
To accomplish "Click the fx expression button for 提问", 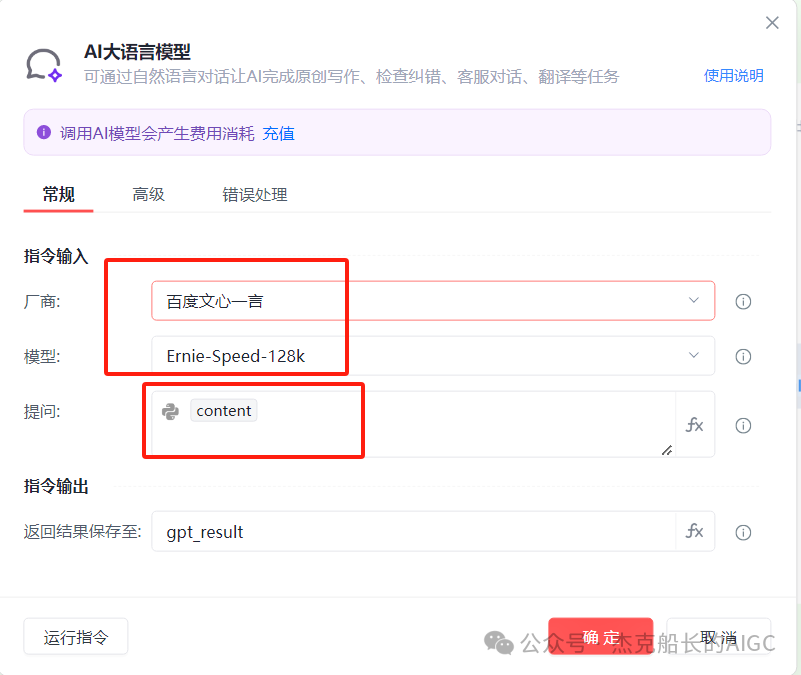I will pos(694,425).
